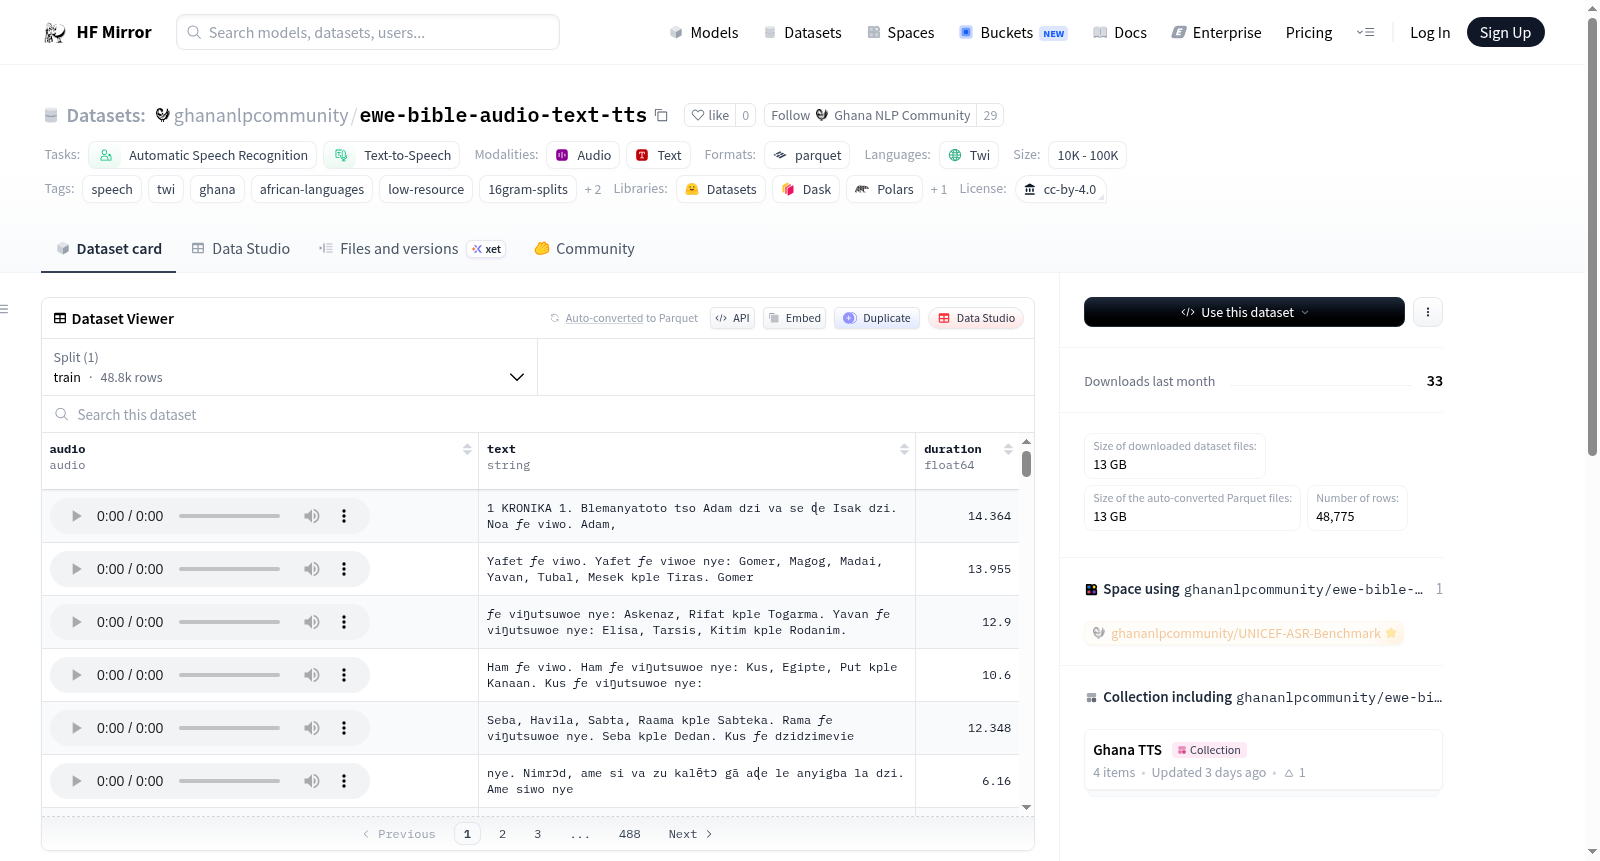Seek the audio progress bar in 10.6 row
This screenshot has width=1600, height=861.
click(x=229, y=675)
